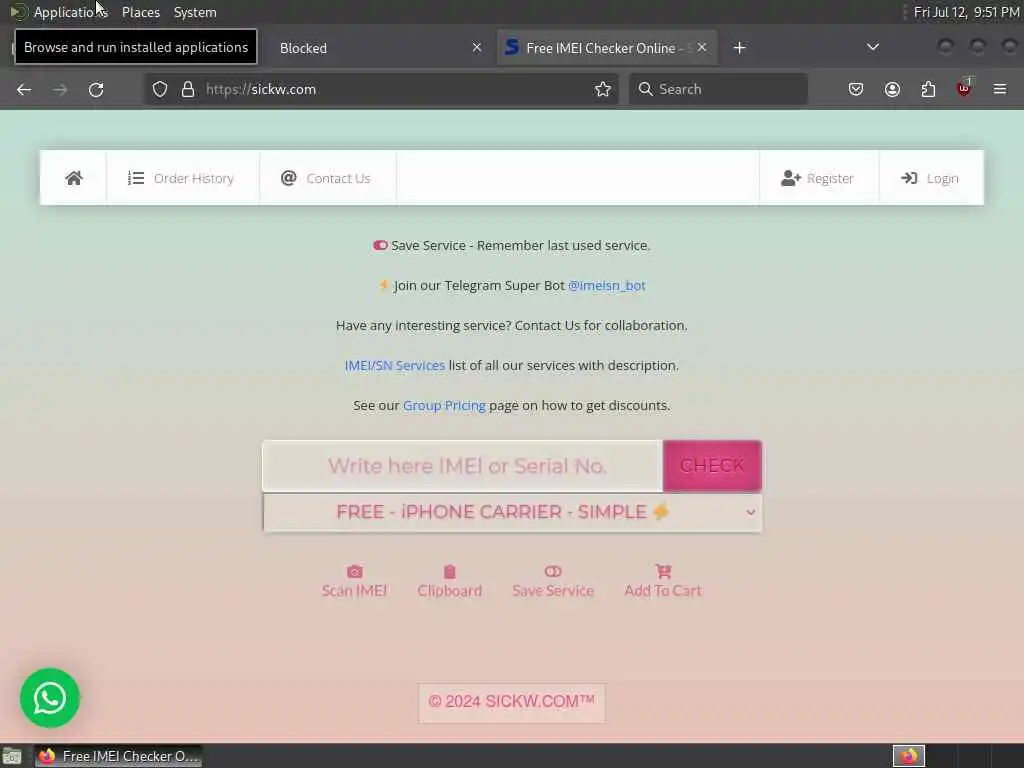Focus the IMEI or Serial No. field
This screenshot has height=768, width=1024.
point(462,466)
